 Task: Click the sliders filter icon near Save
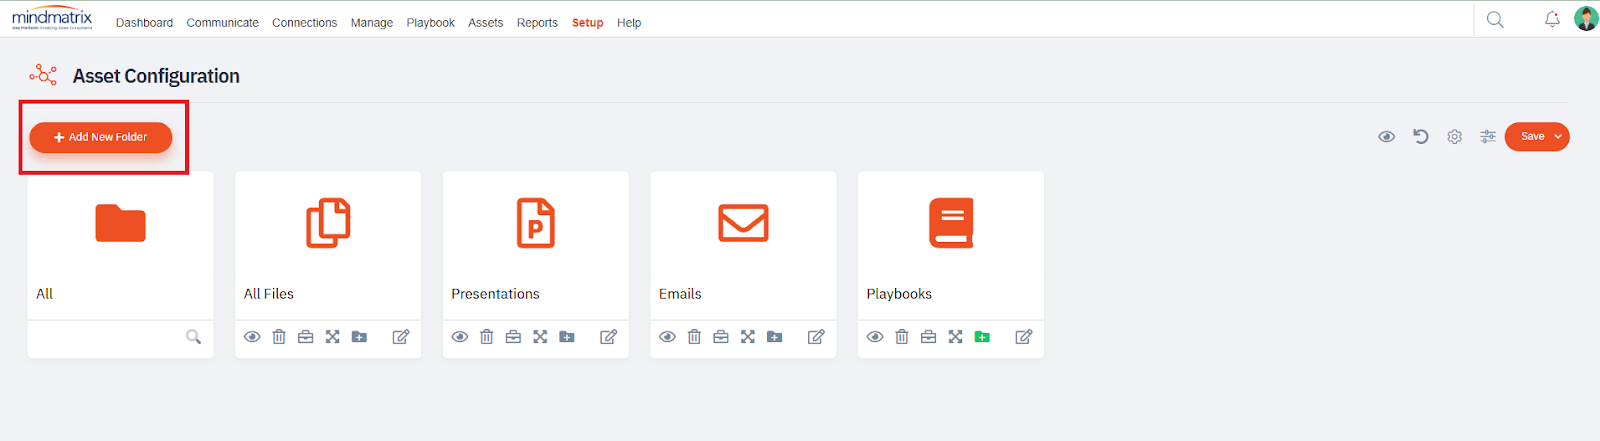(1488, 137)
